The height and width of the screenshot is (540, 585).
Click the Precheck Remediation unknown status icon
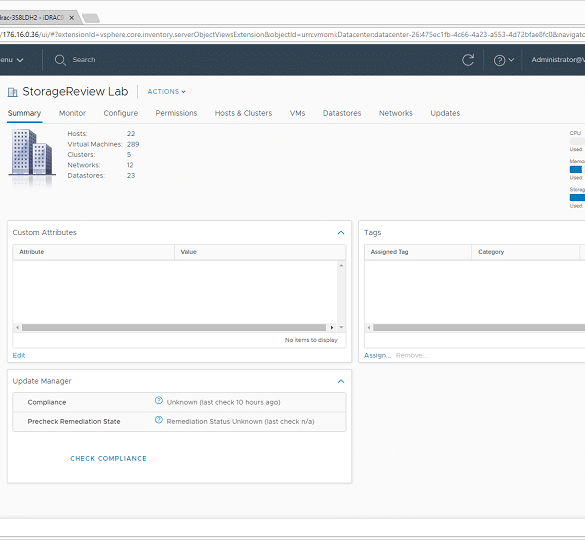(159, 420)
